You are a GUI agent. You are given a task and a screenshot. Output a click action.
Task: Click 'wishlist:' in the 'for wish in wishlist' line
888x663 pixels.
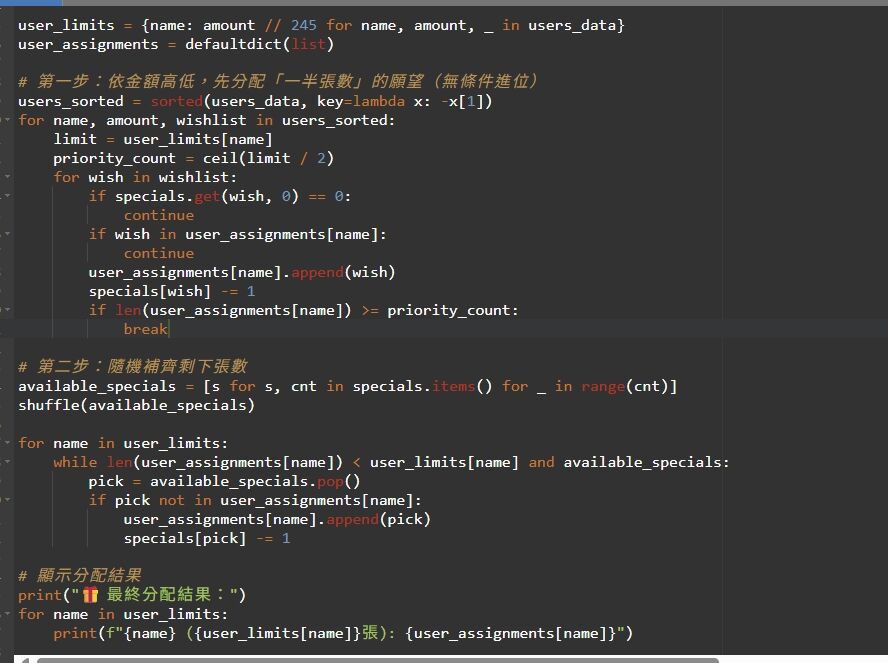pyautogui.click(x=198, y=177)
